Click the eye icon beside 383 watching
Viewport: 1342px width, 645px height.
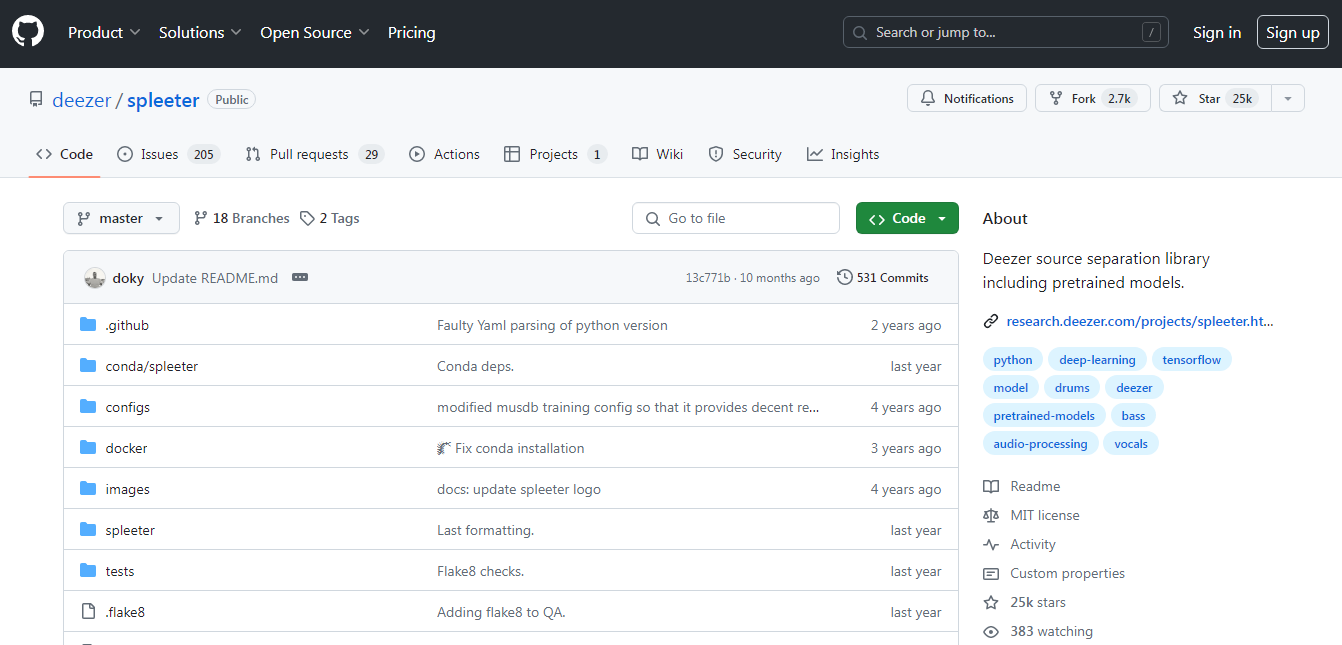pos(991,631)
